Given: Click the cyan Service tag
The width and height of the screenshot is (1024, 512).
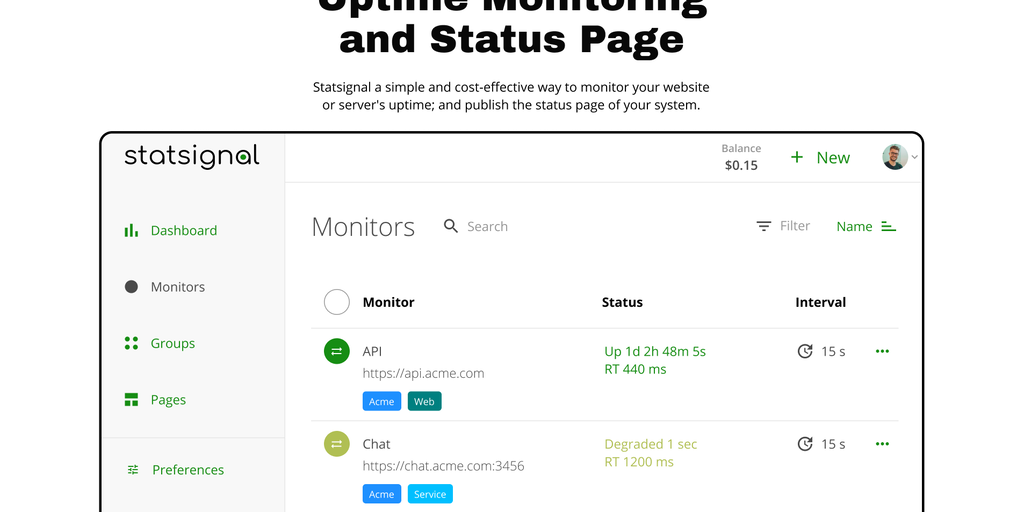Looking at the screenshot, I should click(430, 494).
